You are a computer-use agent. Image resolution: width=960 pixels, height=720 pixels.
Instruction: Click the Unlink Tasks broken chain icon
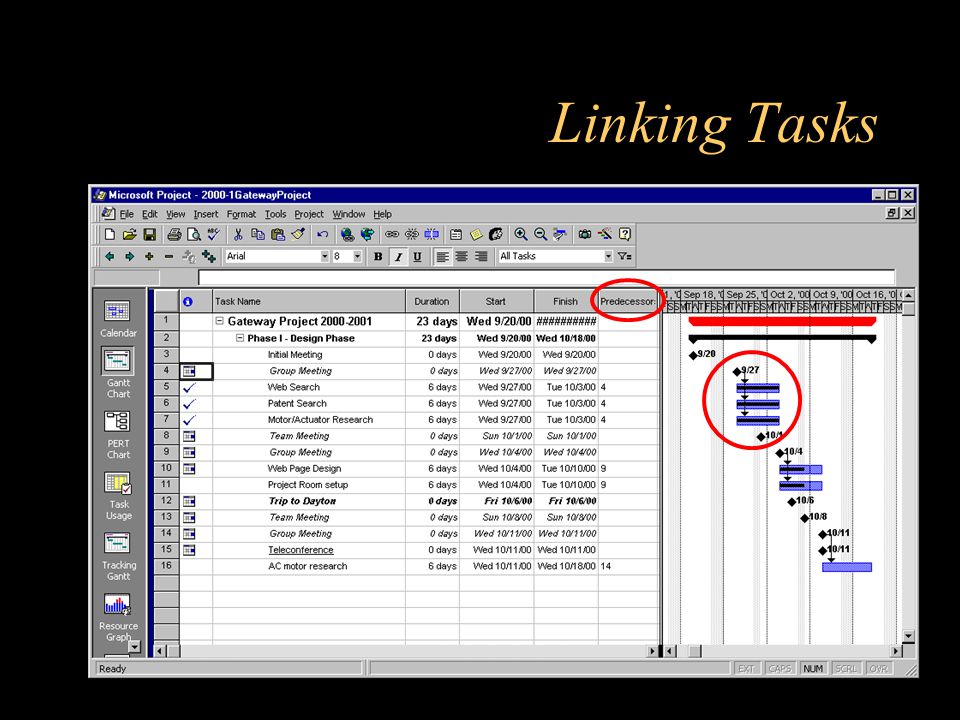tap(411, 234)
